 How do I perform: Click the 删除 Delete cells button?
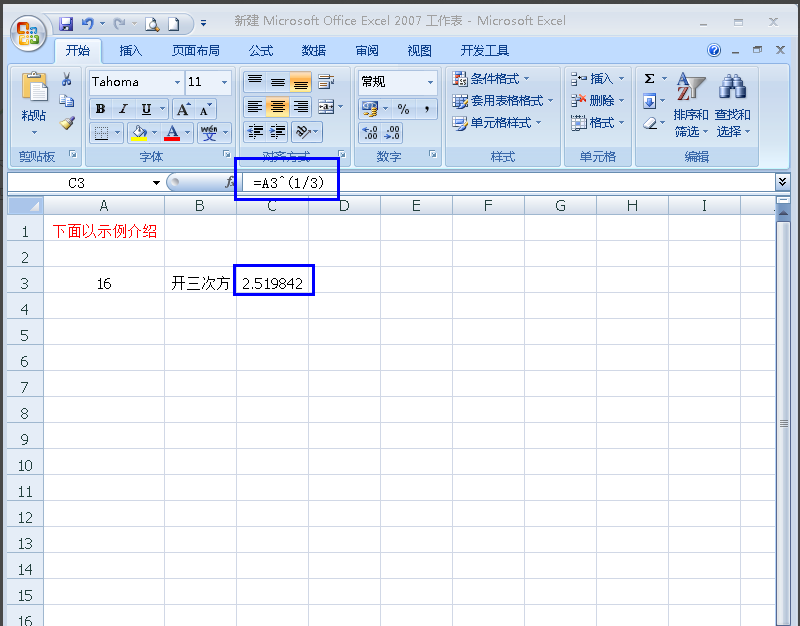coord(597,101)
